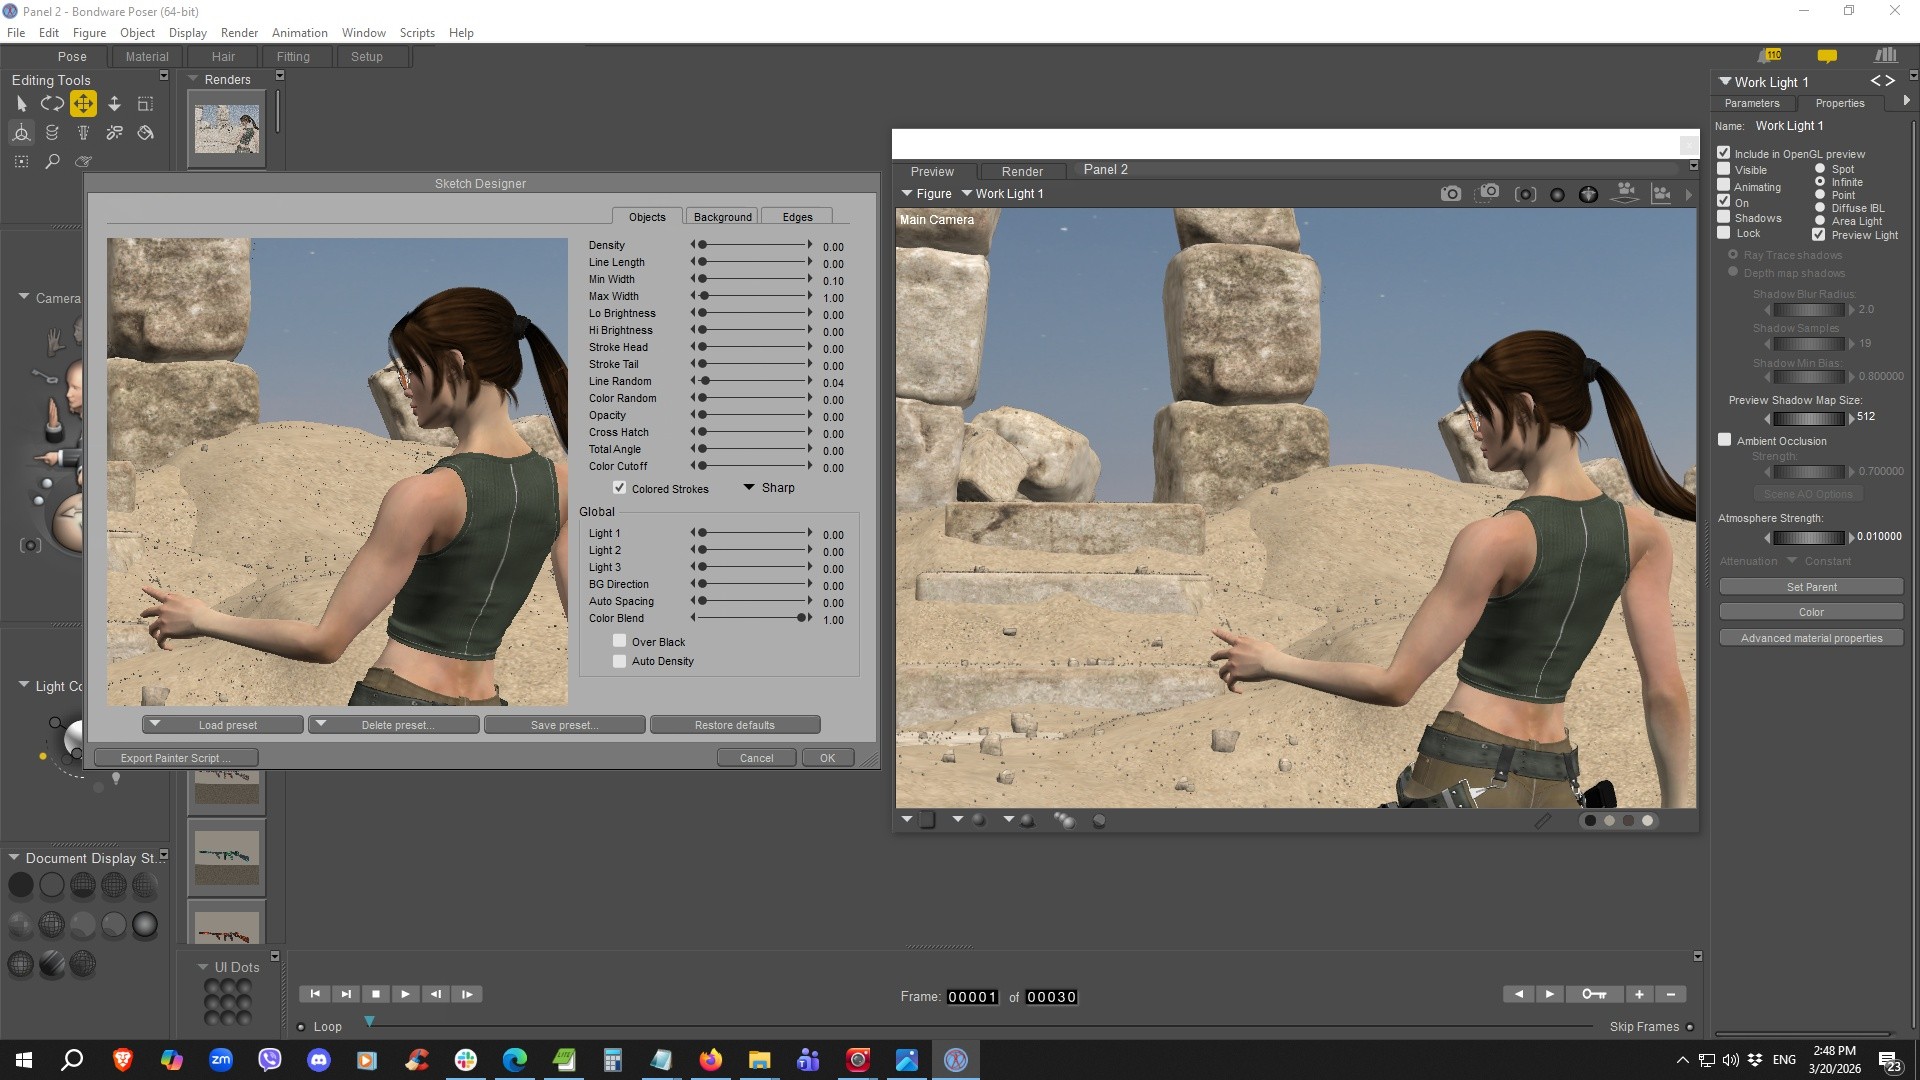The image size is (1920, 1080).
Task: Enable the Over Black checkbox
Action: (620, 642)
